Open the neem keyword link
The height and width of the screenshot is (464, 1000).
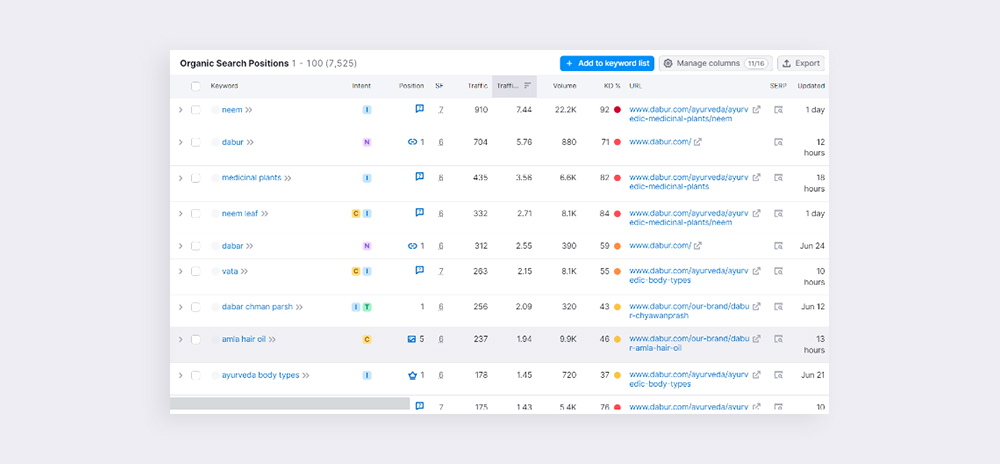pyautogui.click(x=232, y=110)
